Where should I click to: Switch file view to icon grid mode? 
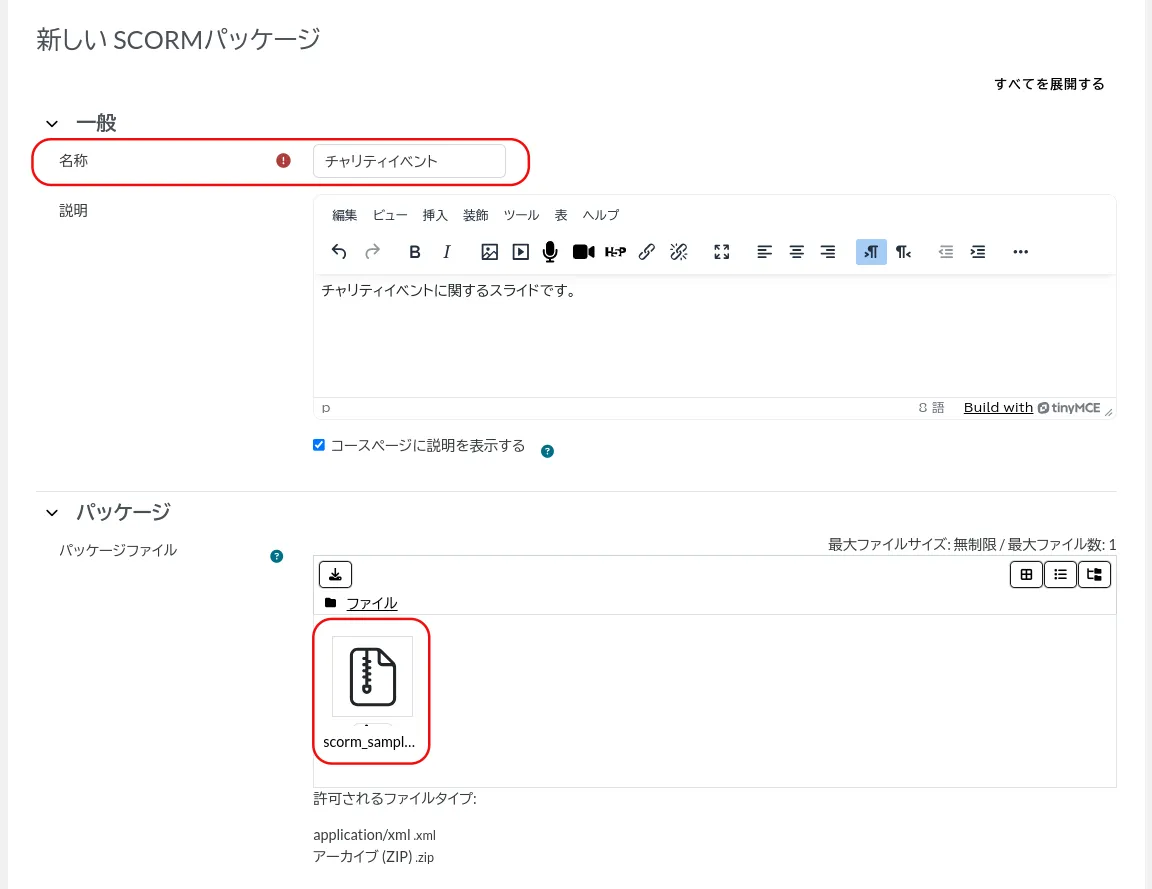pos(1026,574)
